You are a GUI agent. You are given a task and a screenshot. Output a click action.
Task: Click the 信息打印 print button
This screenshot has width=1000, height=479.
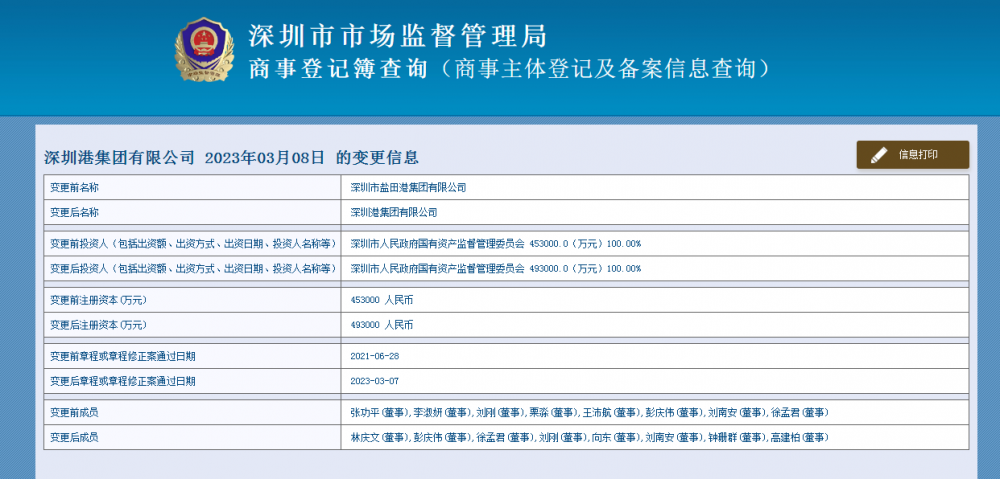pos(913,155)
